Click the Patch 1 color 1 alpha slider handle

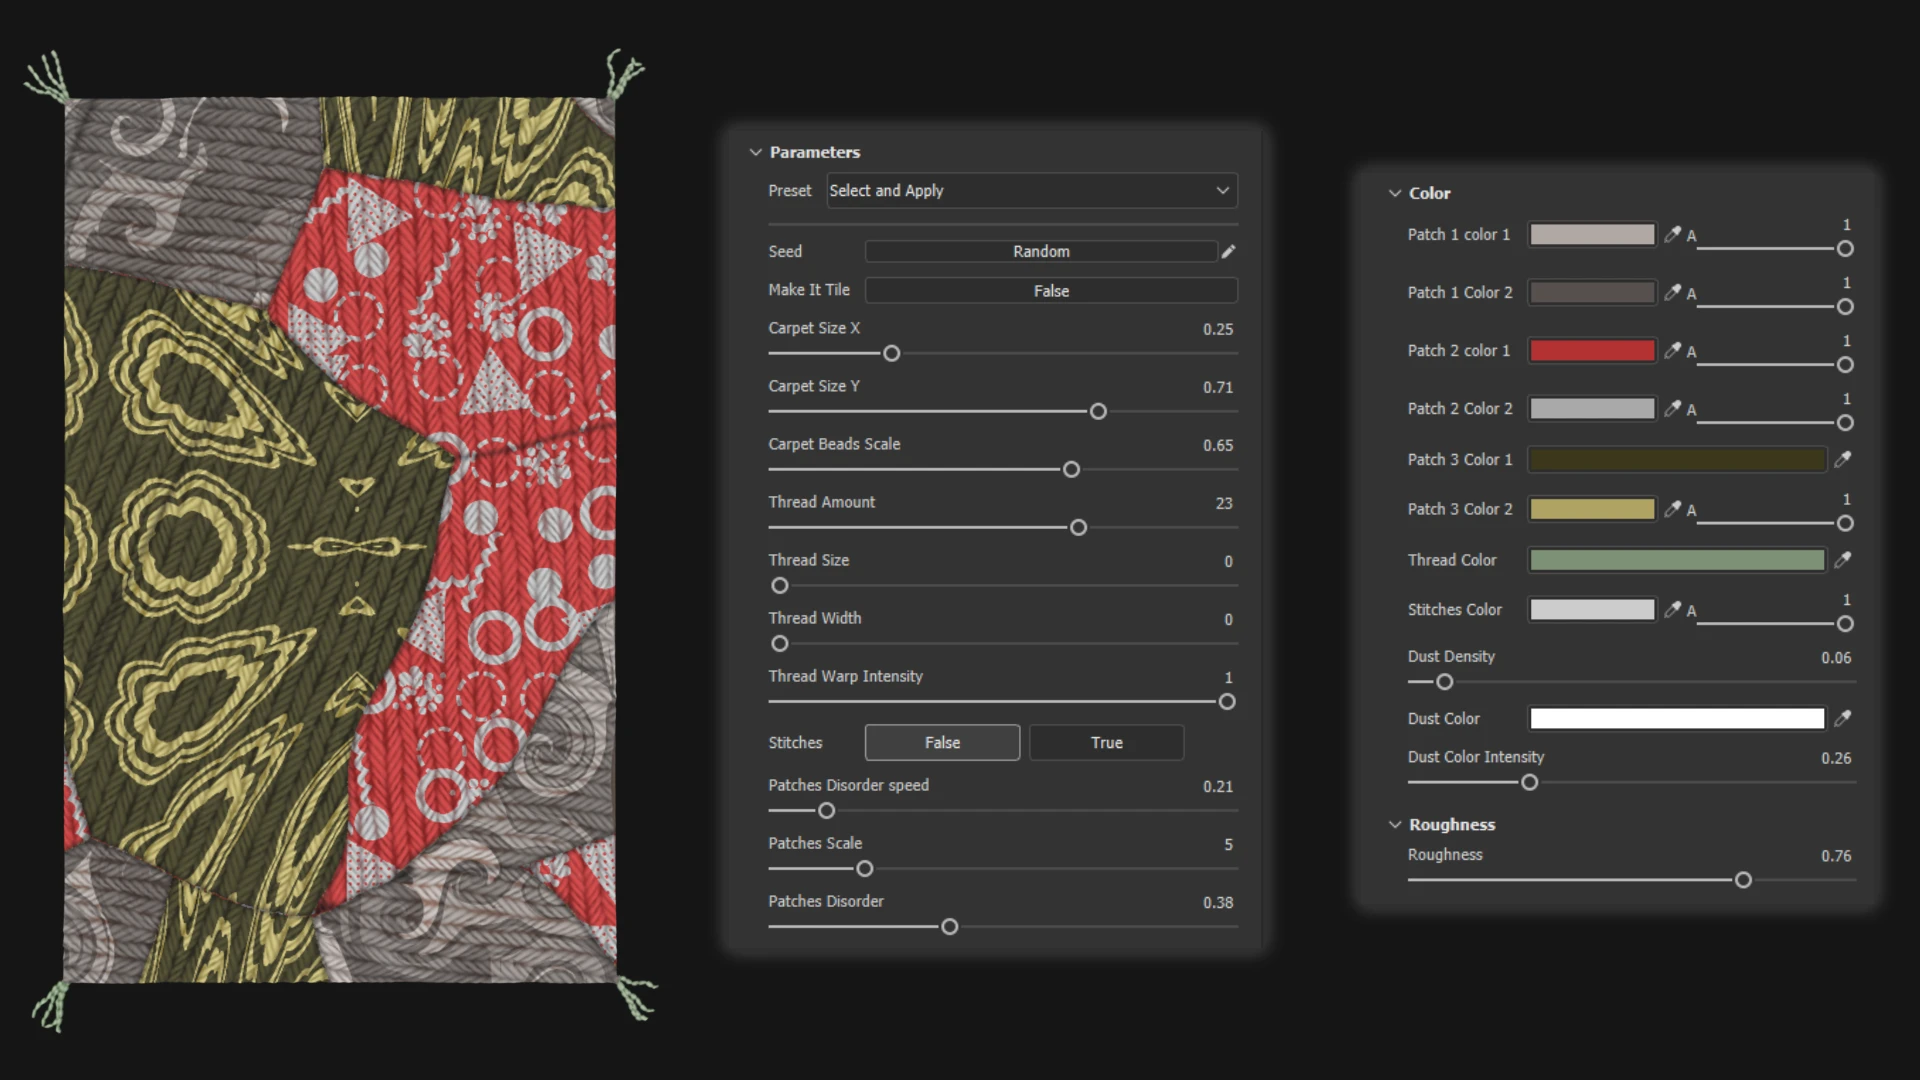(1845, 248)
